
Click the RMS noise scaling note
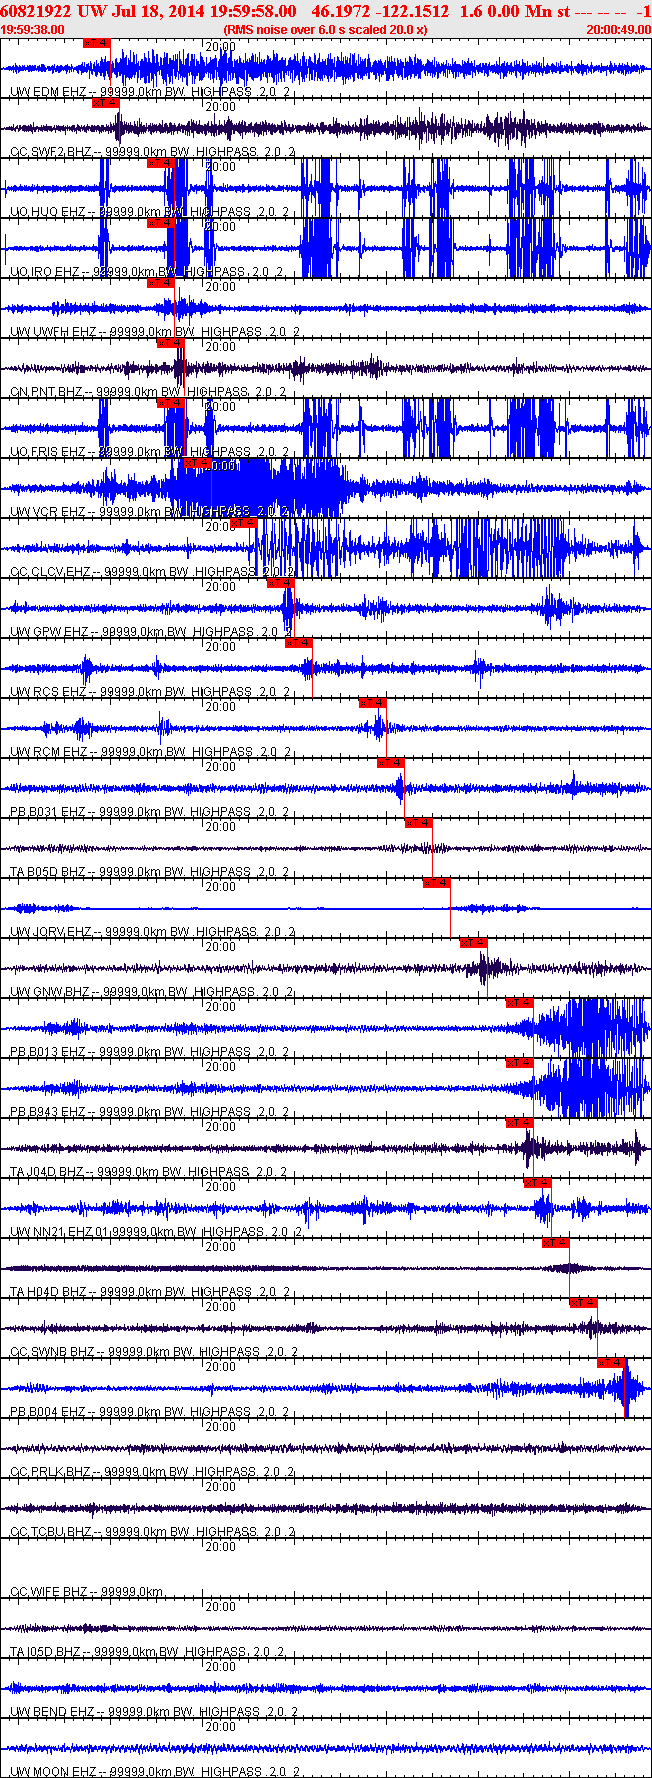[325, 30]
